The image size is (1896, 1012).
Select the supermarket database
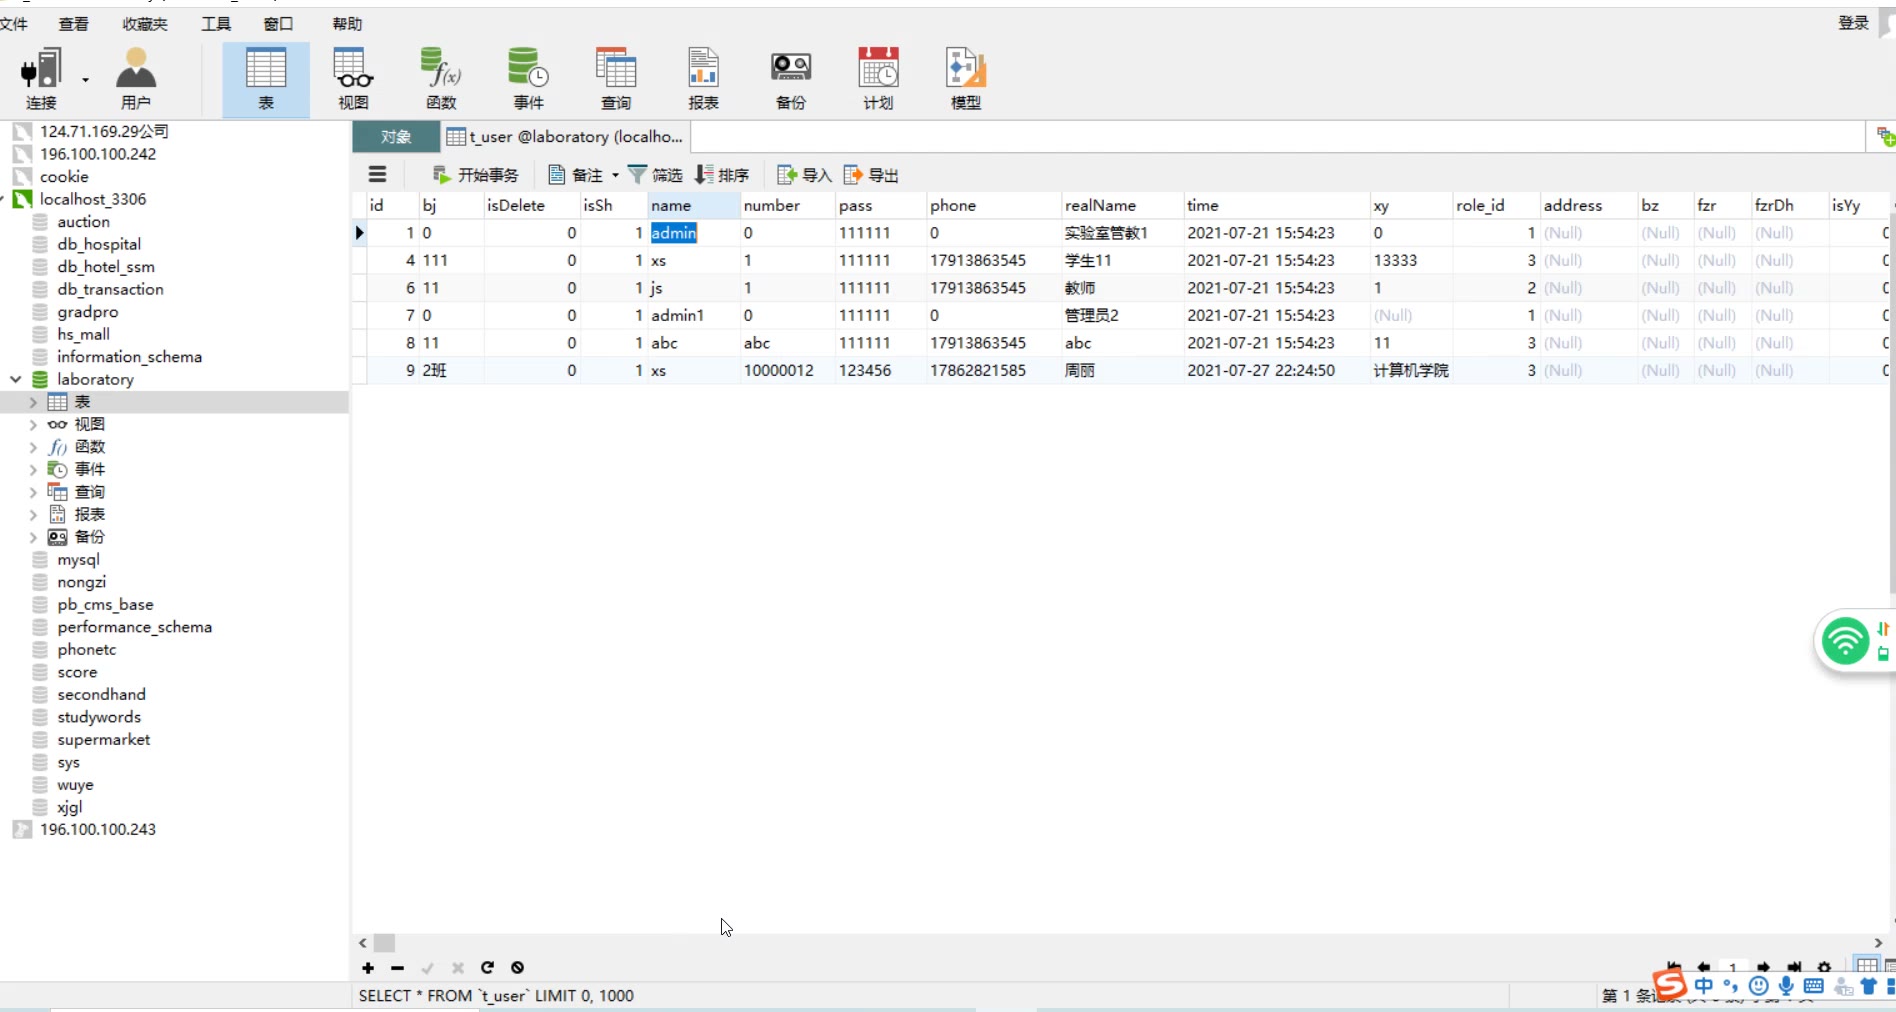click(x=104, y=739)
